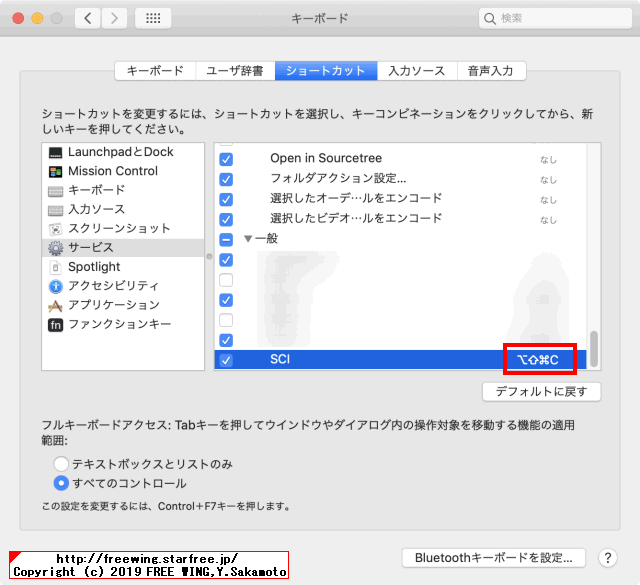Select 選択したオーデ…ルをエンコード row text
This screenshot has height=585, width=640.
[x=356, y=198]
